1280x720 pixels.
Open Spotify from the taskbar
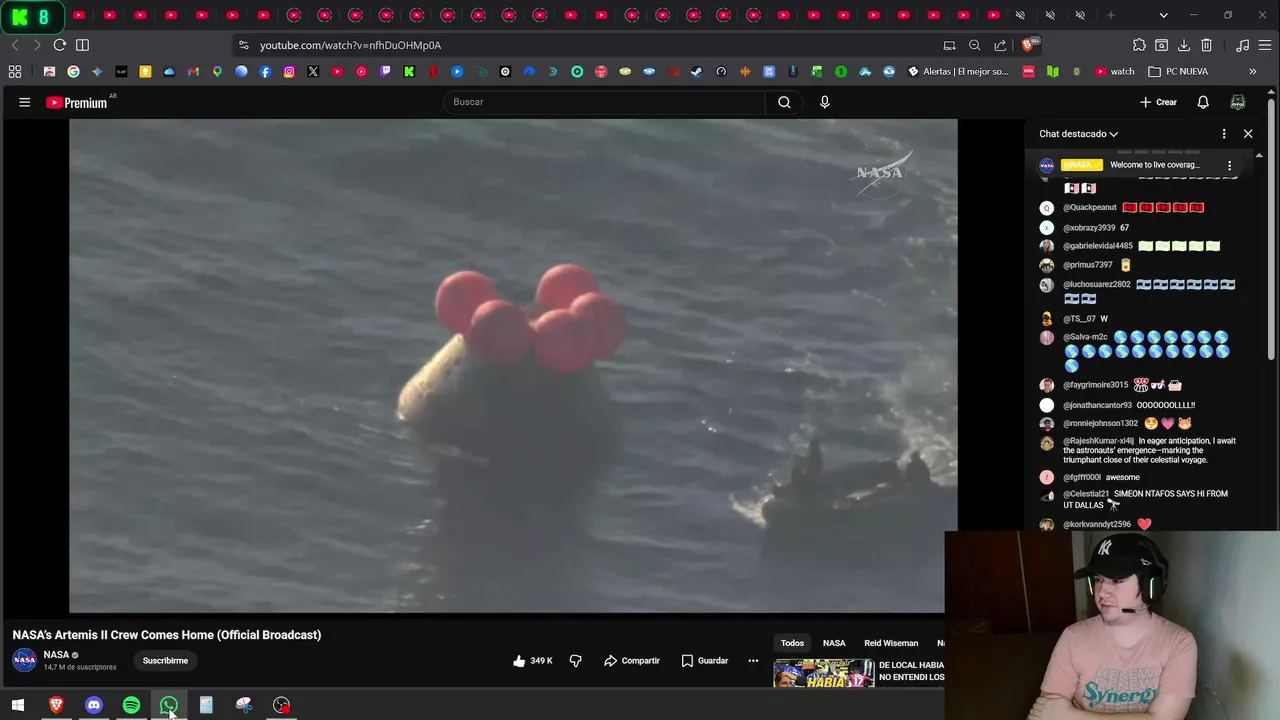[131, 705]
